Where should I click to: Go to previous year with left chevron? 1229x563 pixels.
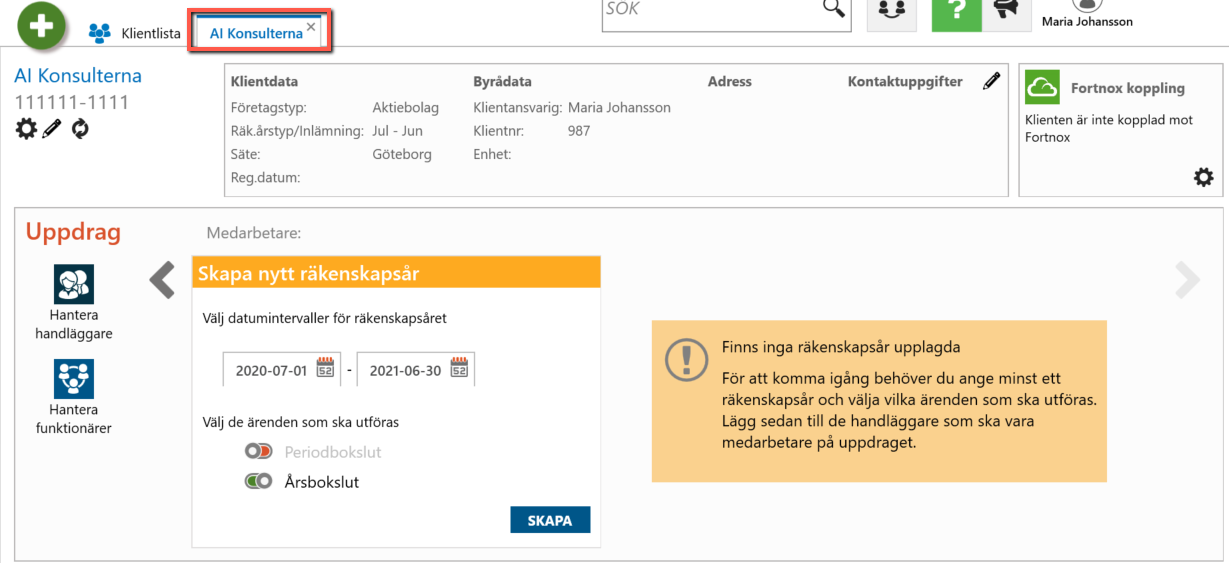(x=162, y=280)
